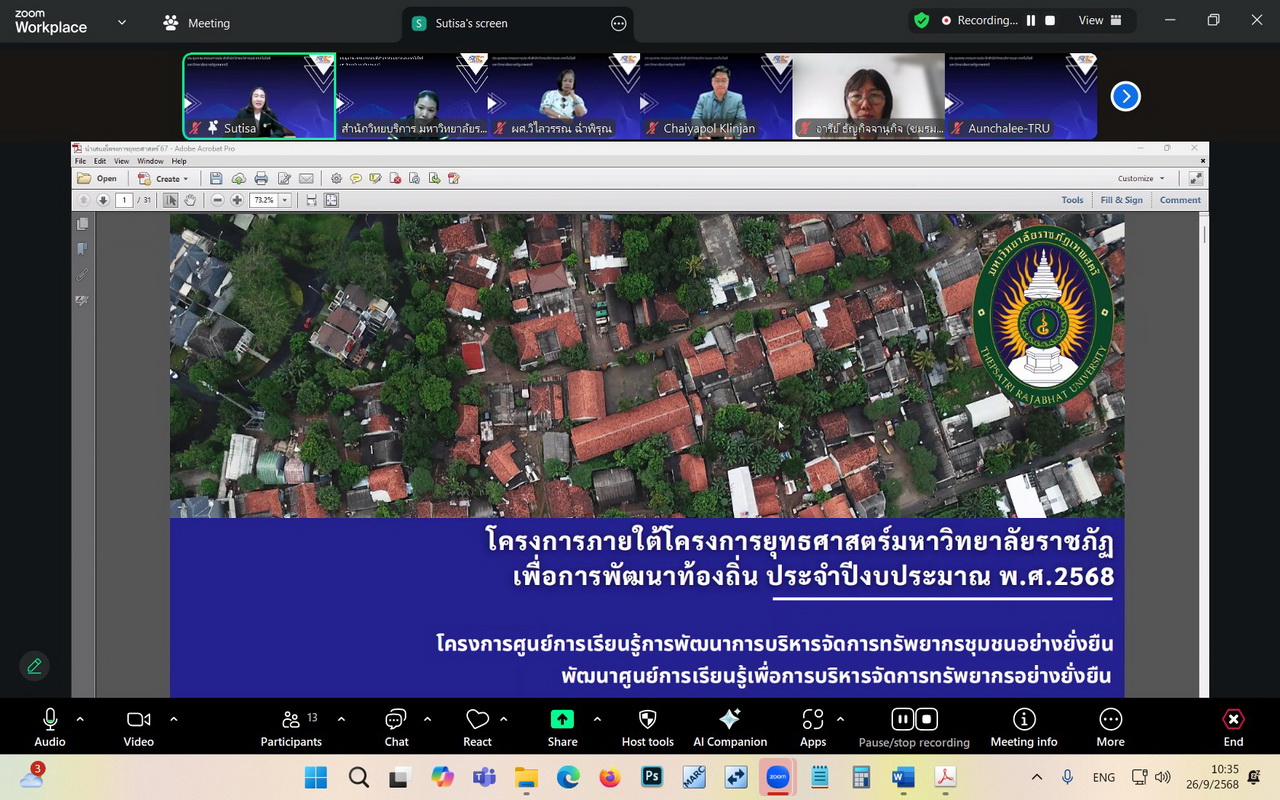Open the View layout dropdown
The width and height of the screenshot is (1280, 800).
pos(1100,20)
